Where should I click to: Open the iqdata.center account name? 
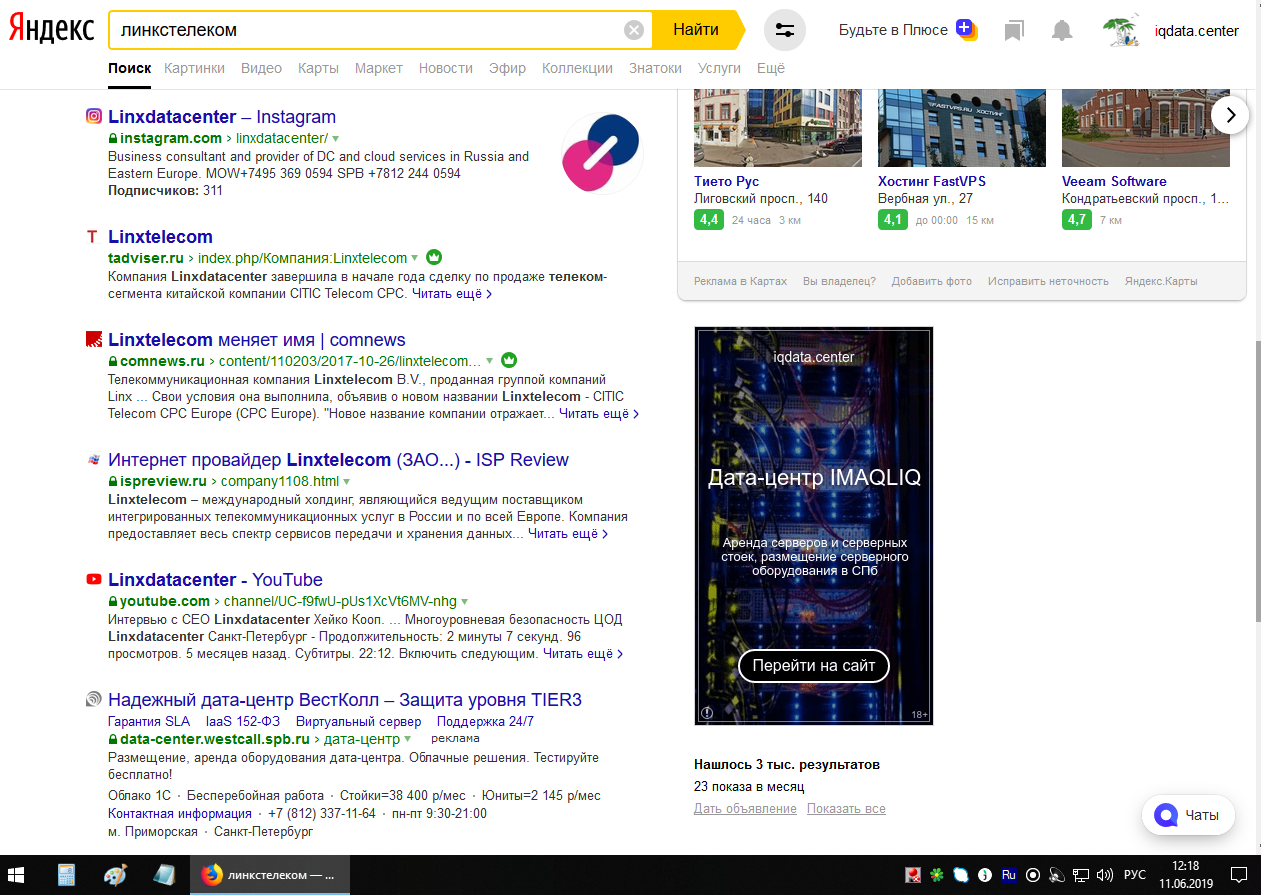[x=1196, y=31]
